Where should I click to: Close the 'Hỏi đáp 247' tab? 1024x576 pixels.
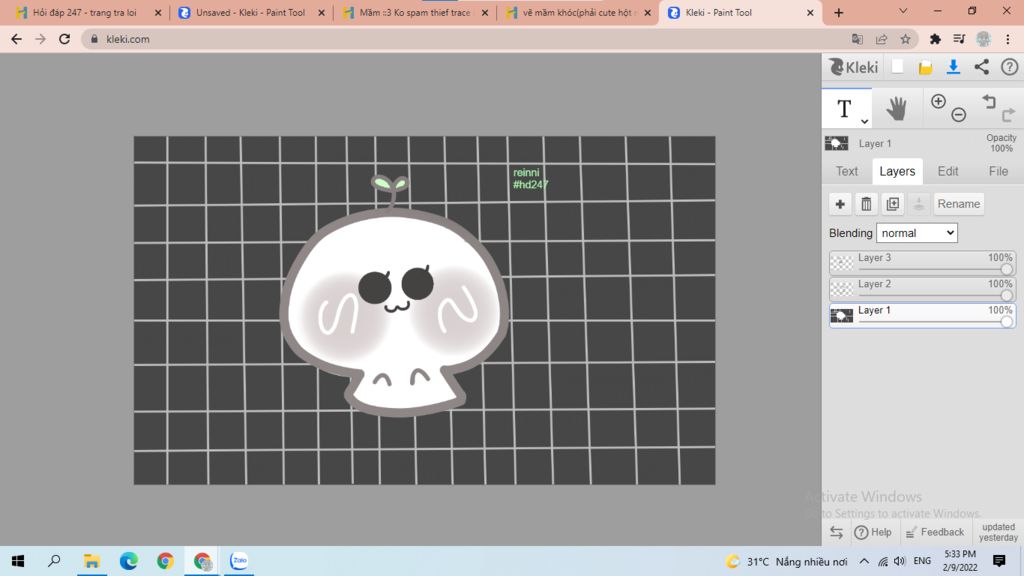(157, 12)
